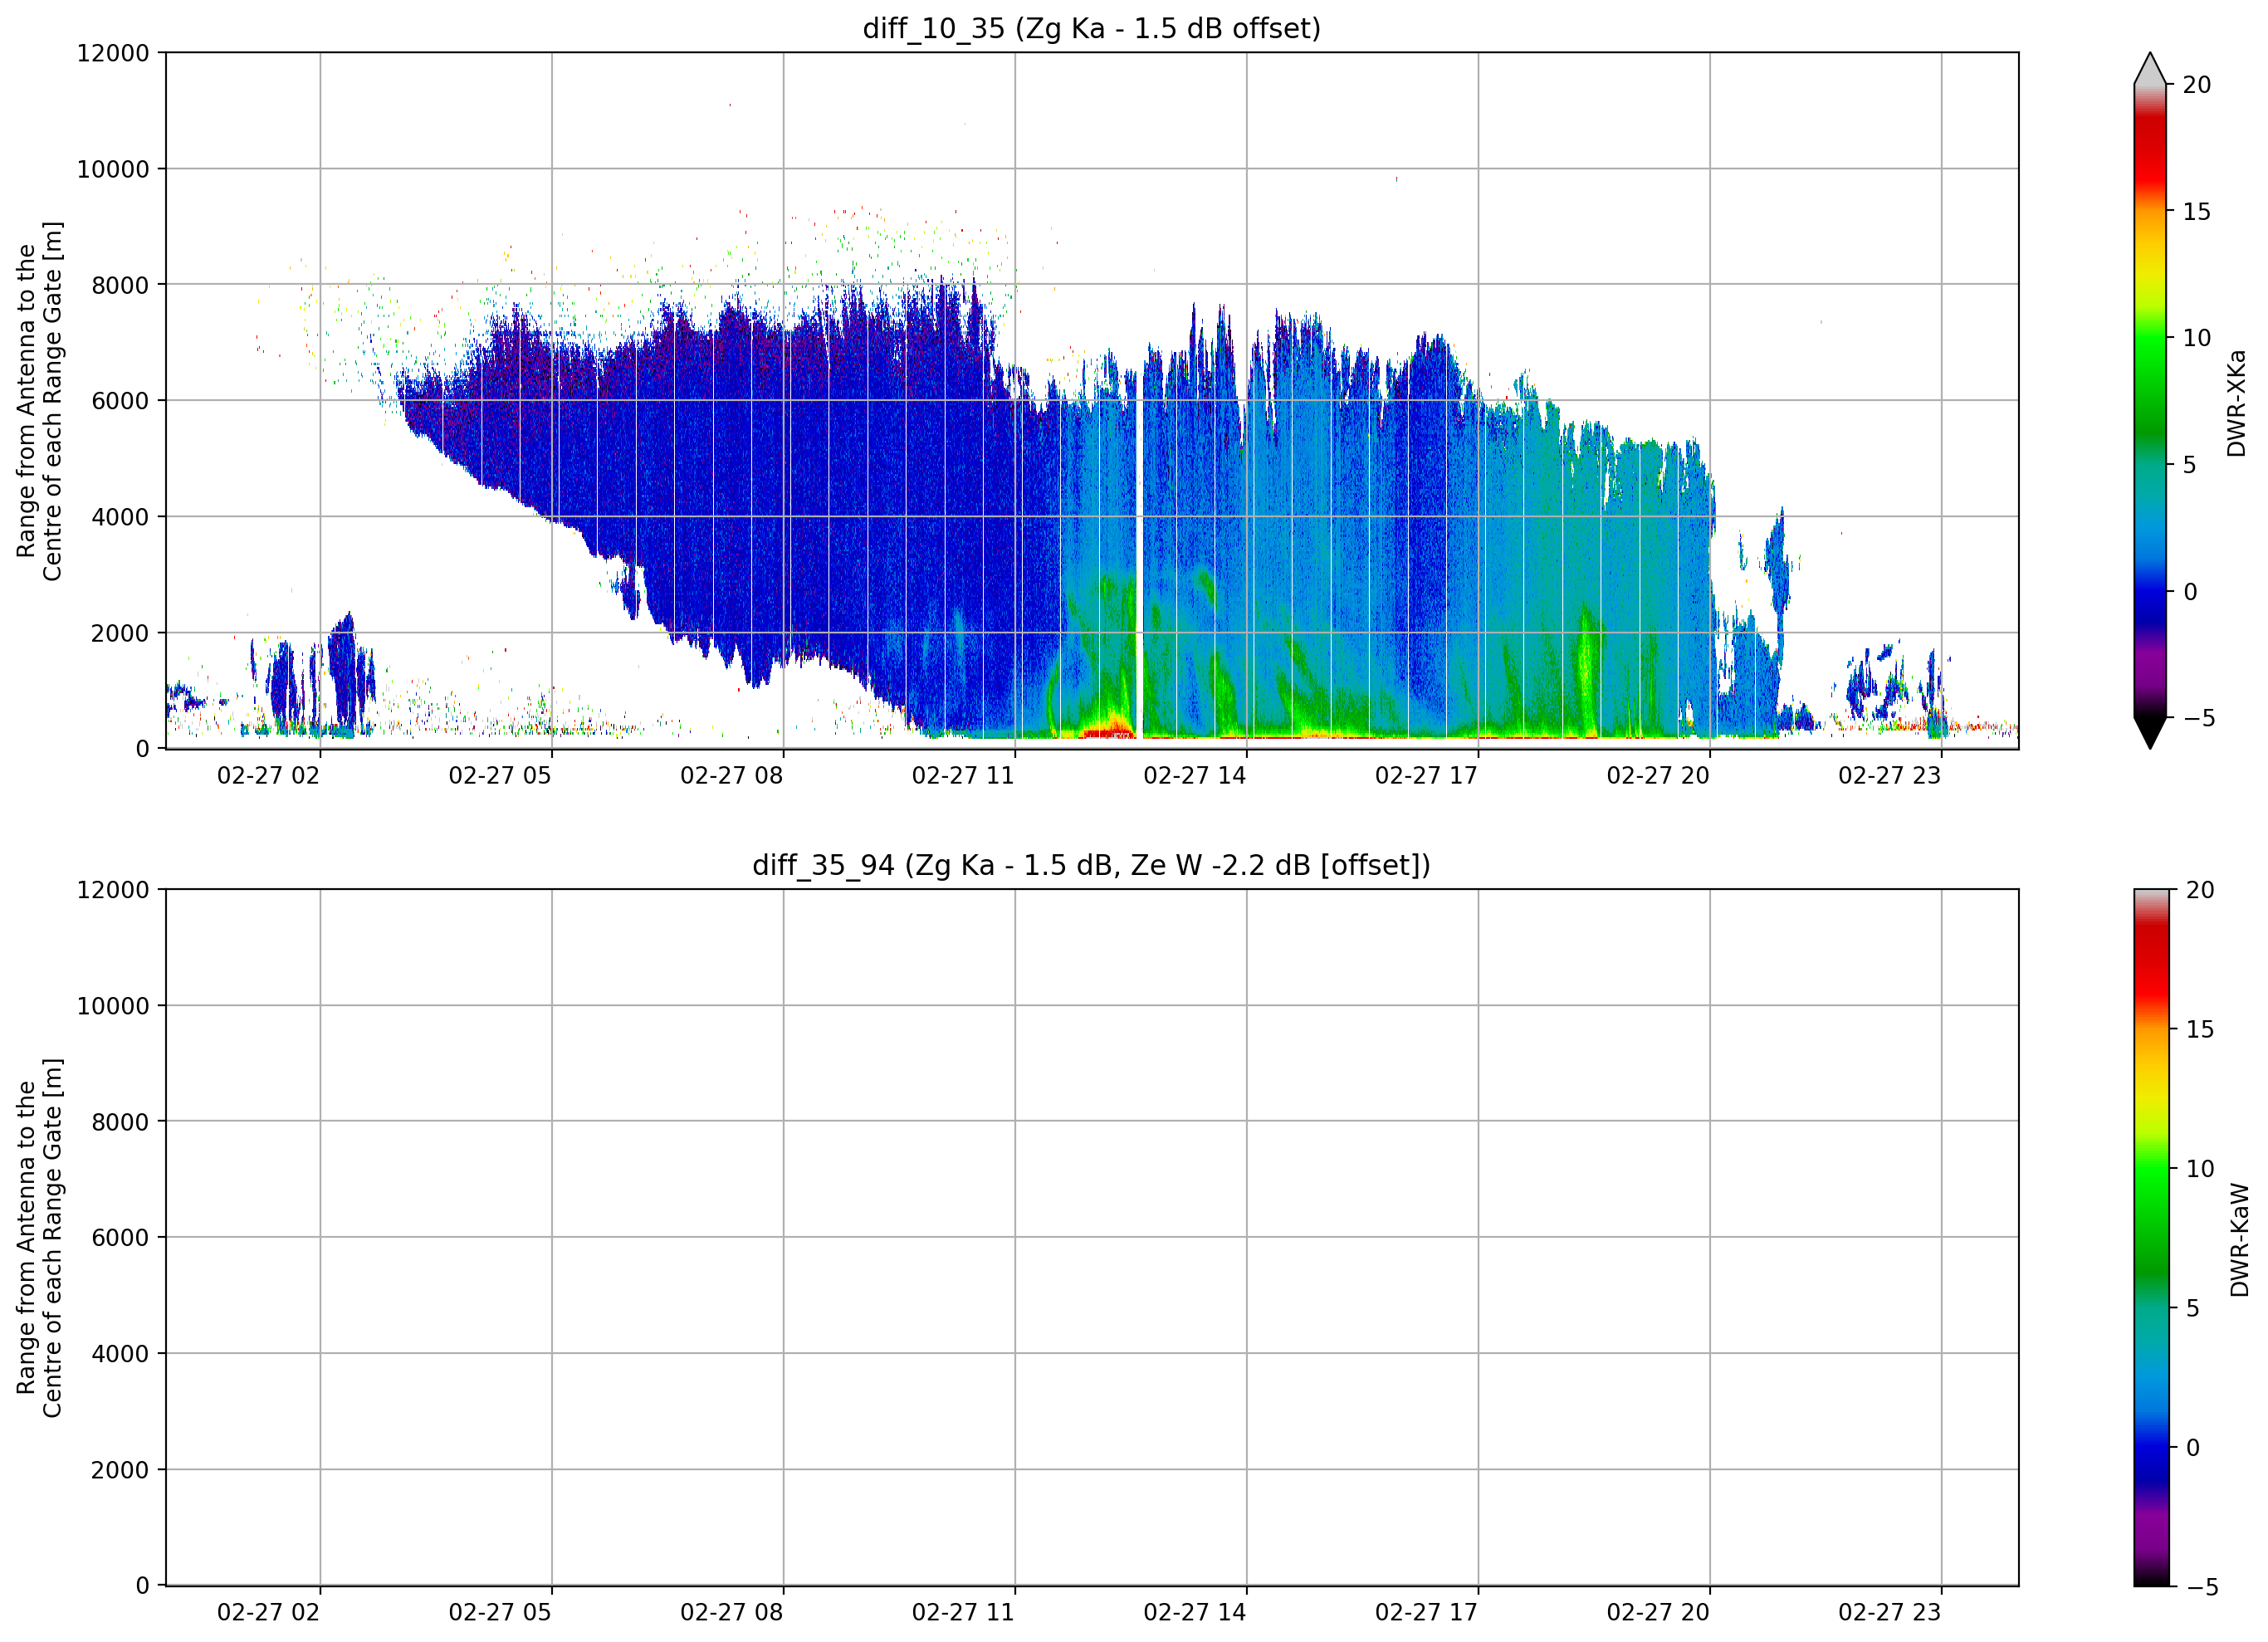
Task: Click the 15 tick on DWR-XKa colorbar
Action: 2196,212
